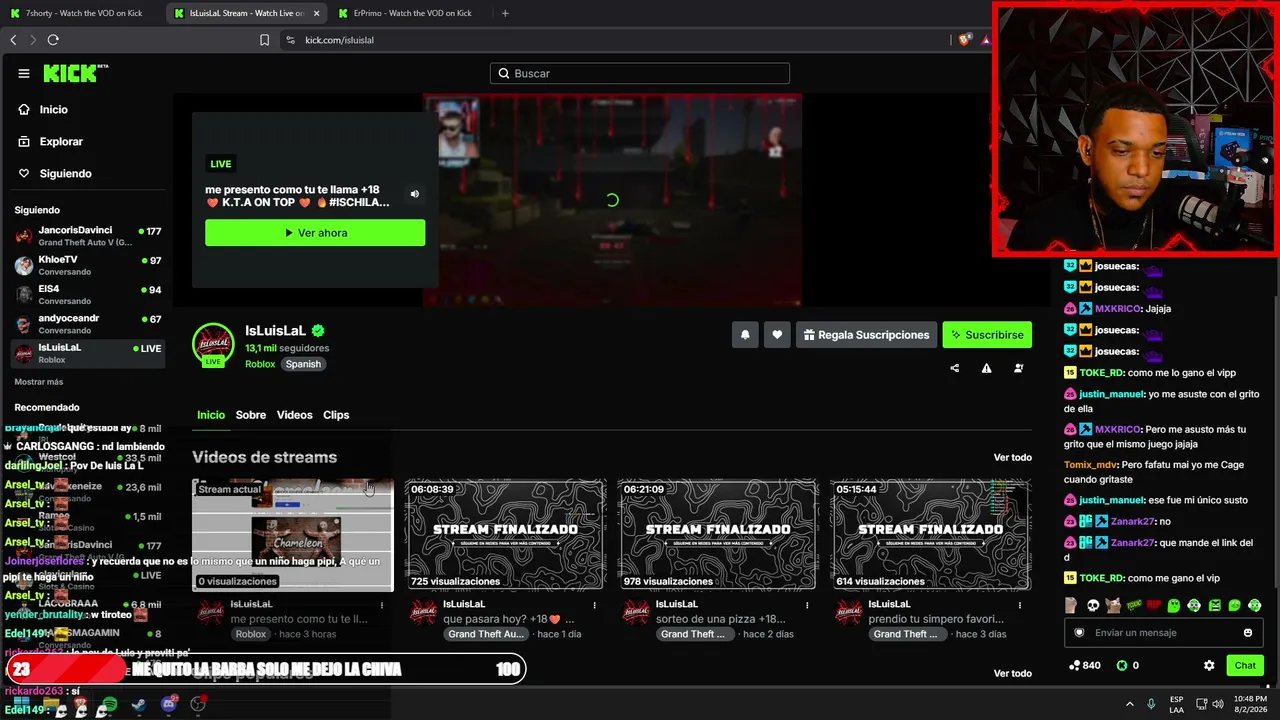Click Regala Suscripciones button
Viewport: 1280px width, 720px height.
866,335
